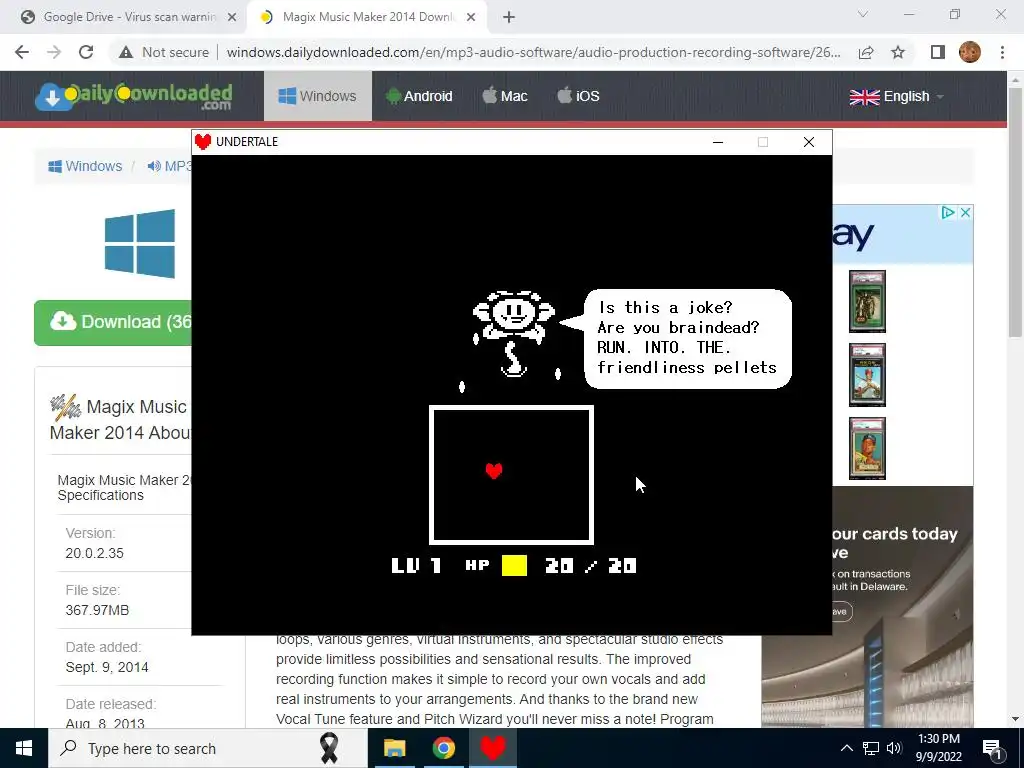
Task: Select the Mac platform tab
Action: (x=505, y=96)
